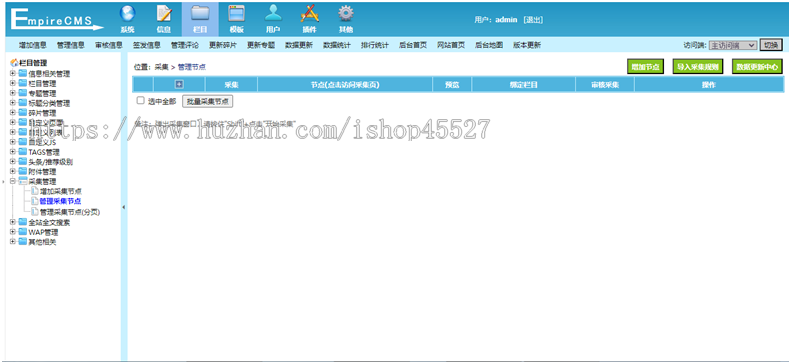Image resolution: width=791 pixels, height=364 pixels.
Task: Select the 栏目 folder icon tab
Action: pos(200,19)
